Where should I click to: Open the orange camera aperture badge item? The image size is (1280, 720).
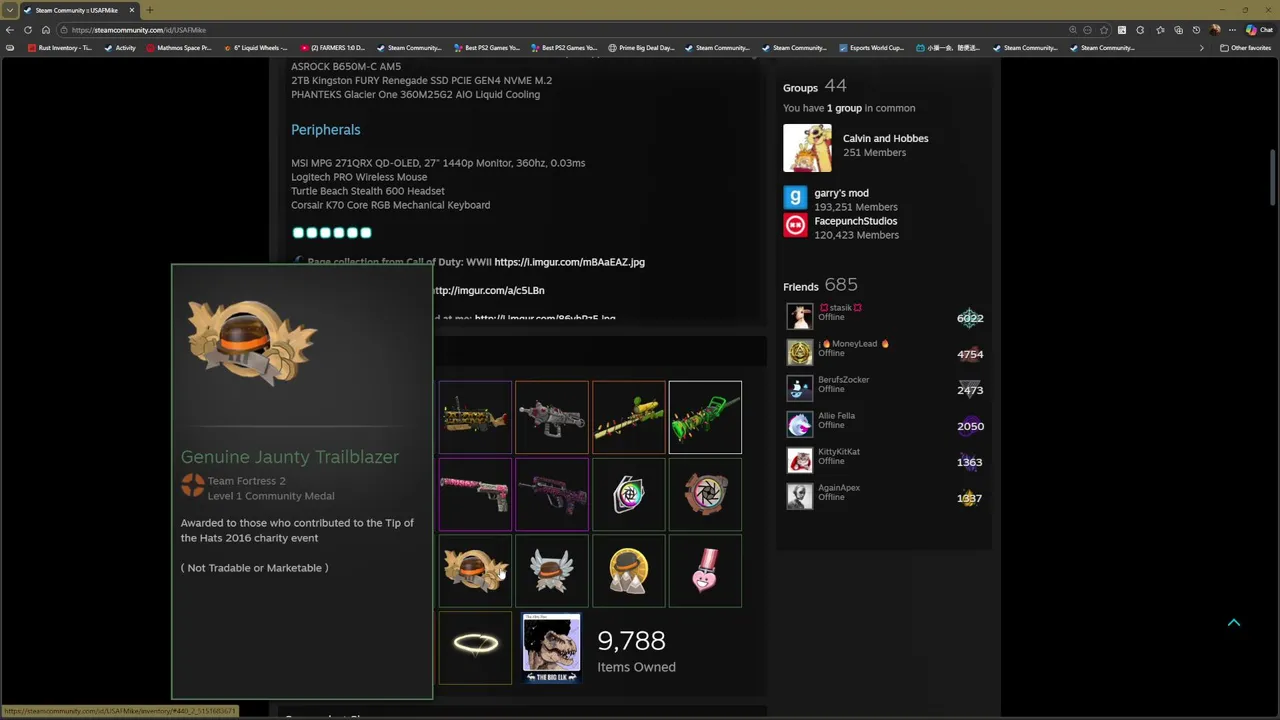(x=705, y=494)
